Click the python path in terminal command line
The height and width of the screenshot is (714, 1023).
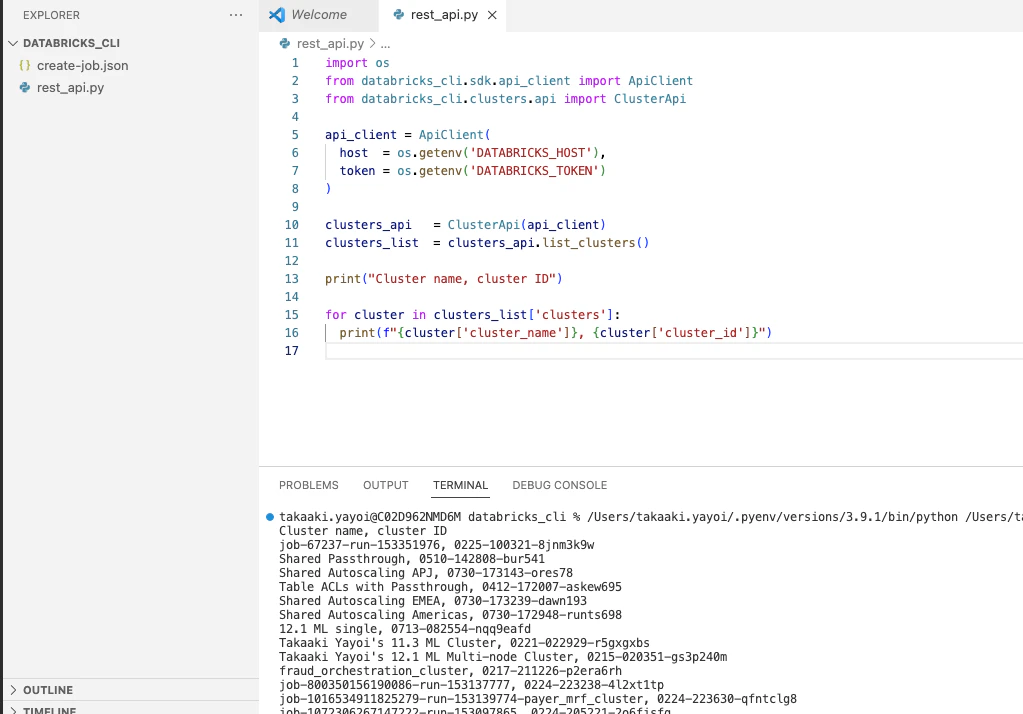[x=772, y=517]
